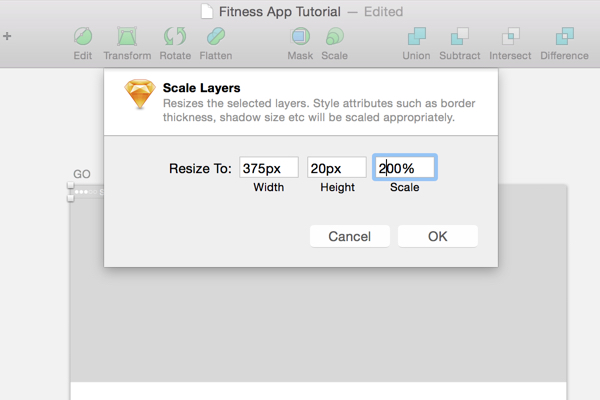Screen dimensions: 600x400
Task: Choose the Intersect boolean operation
Action: click(x=510, y=37)
